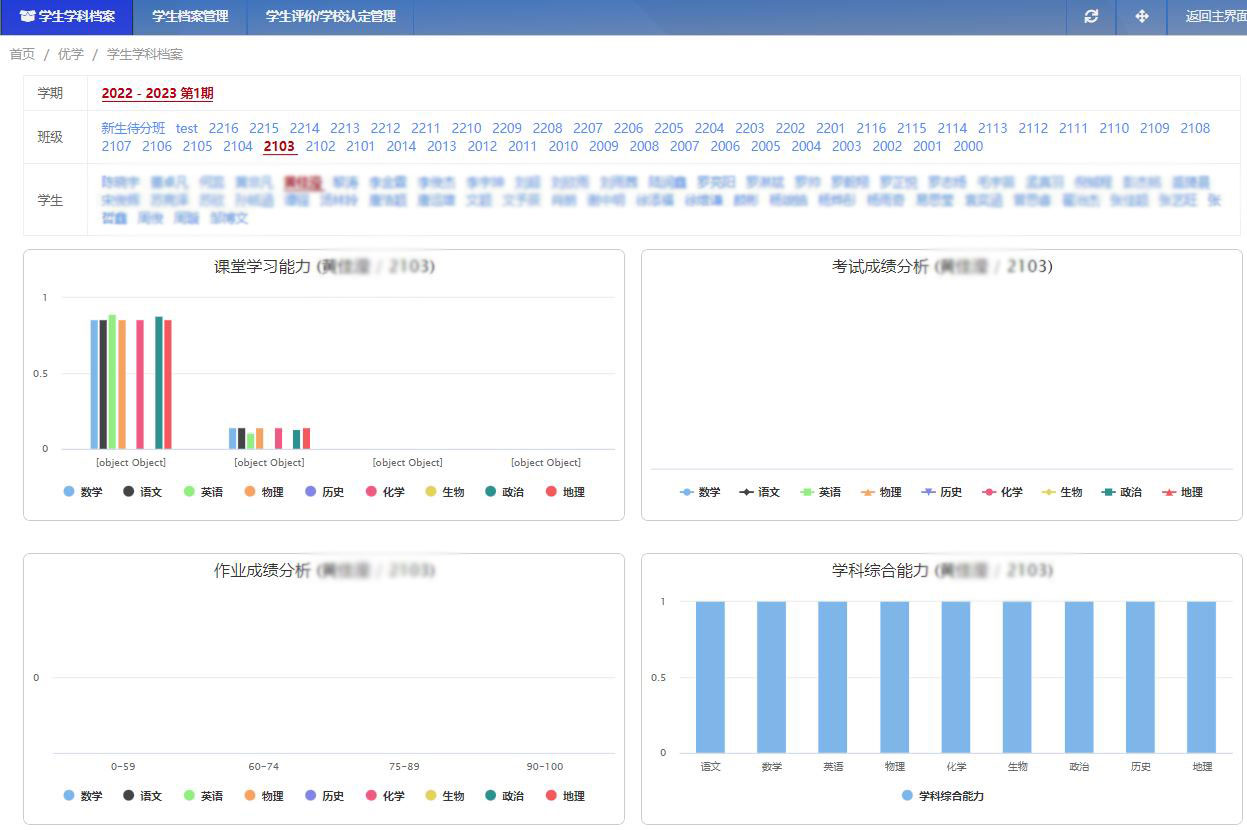Click the refresh icon in top bar
Image resolution: width=1247 pixels, height=830 pixels.
[x=1091, y=17]
